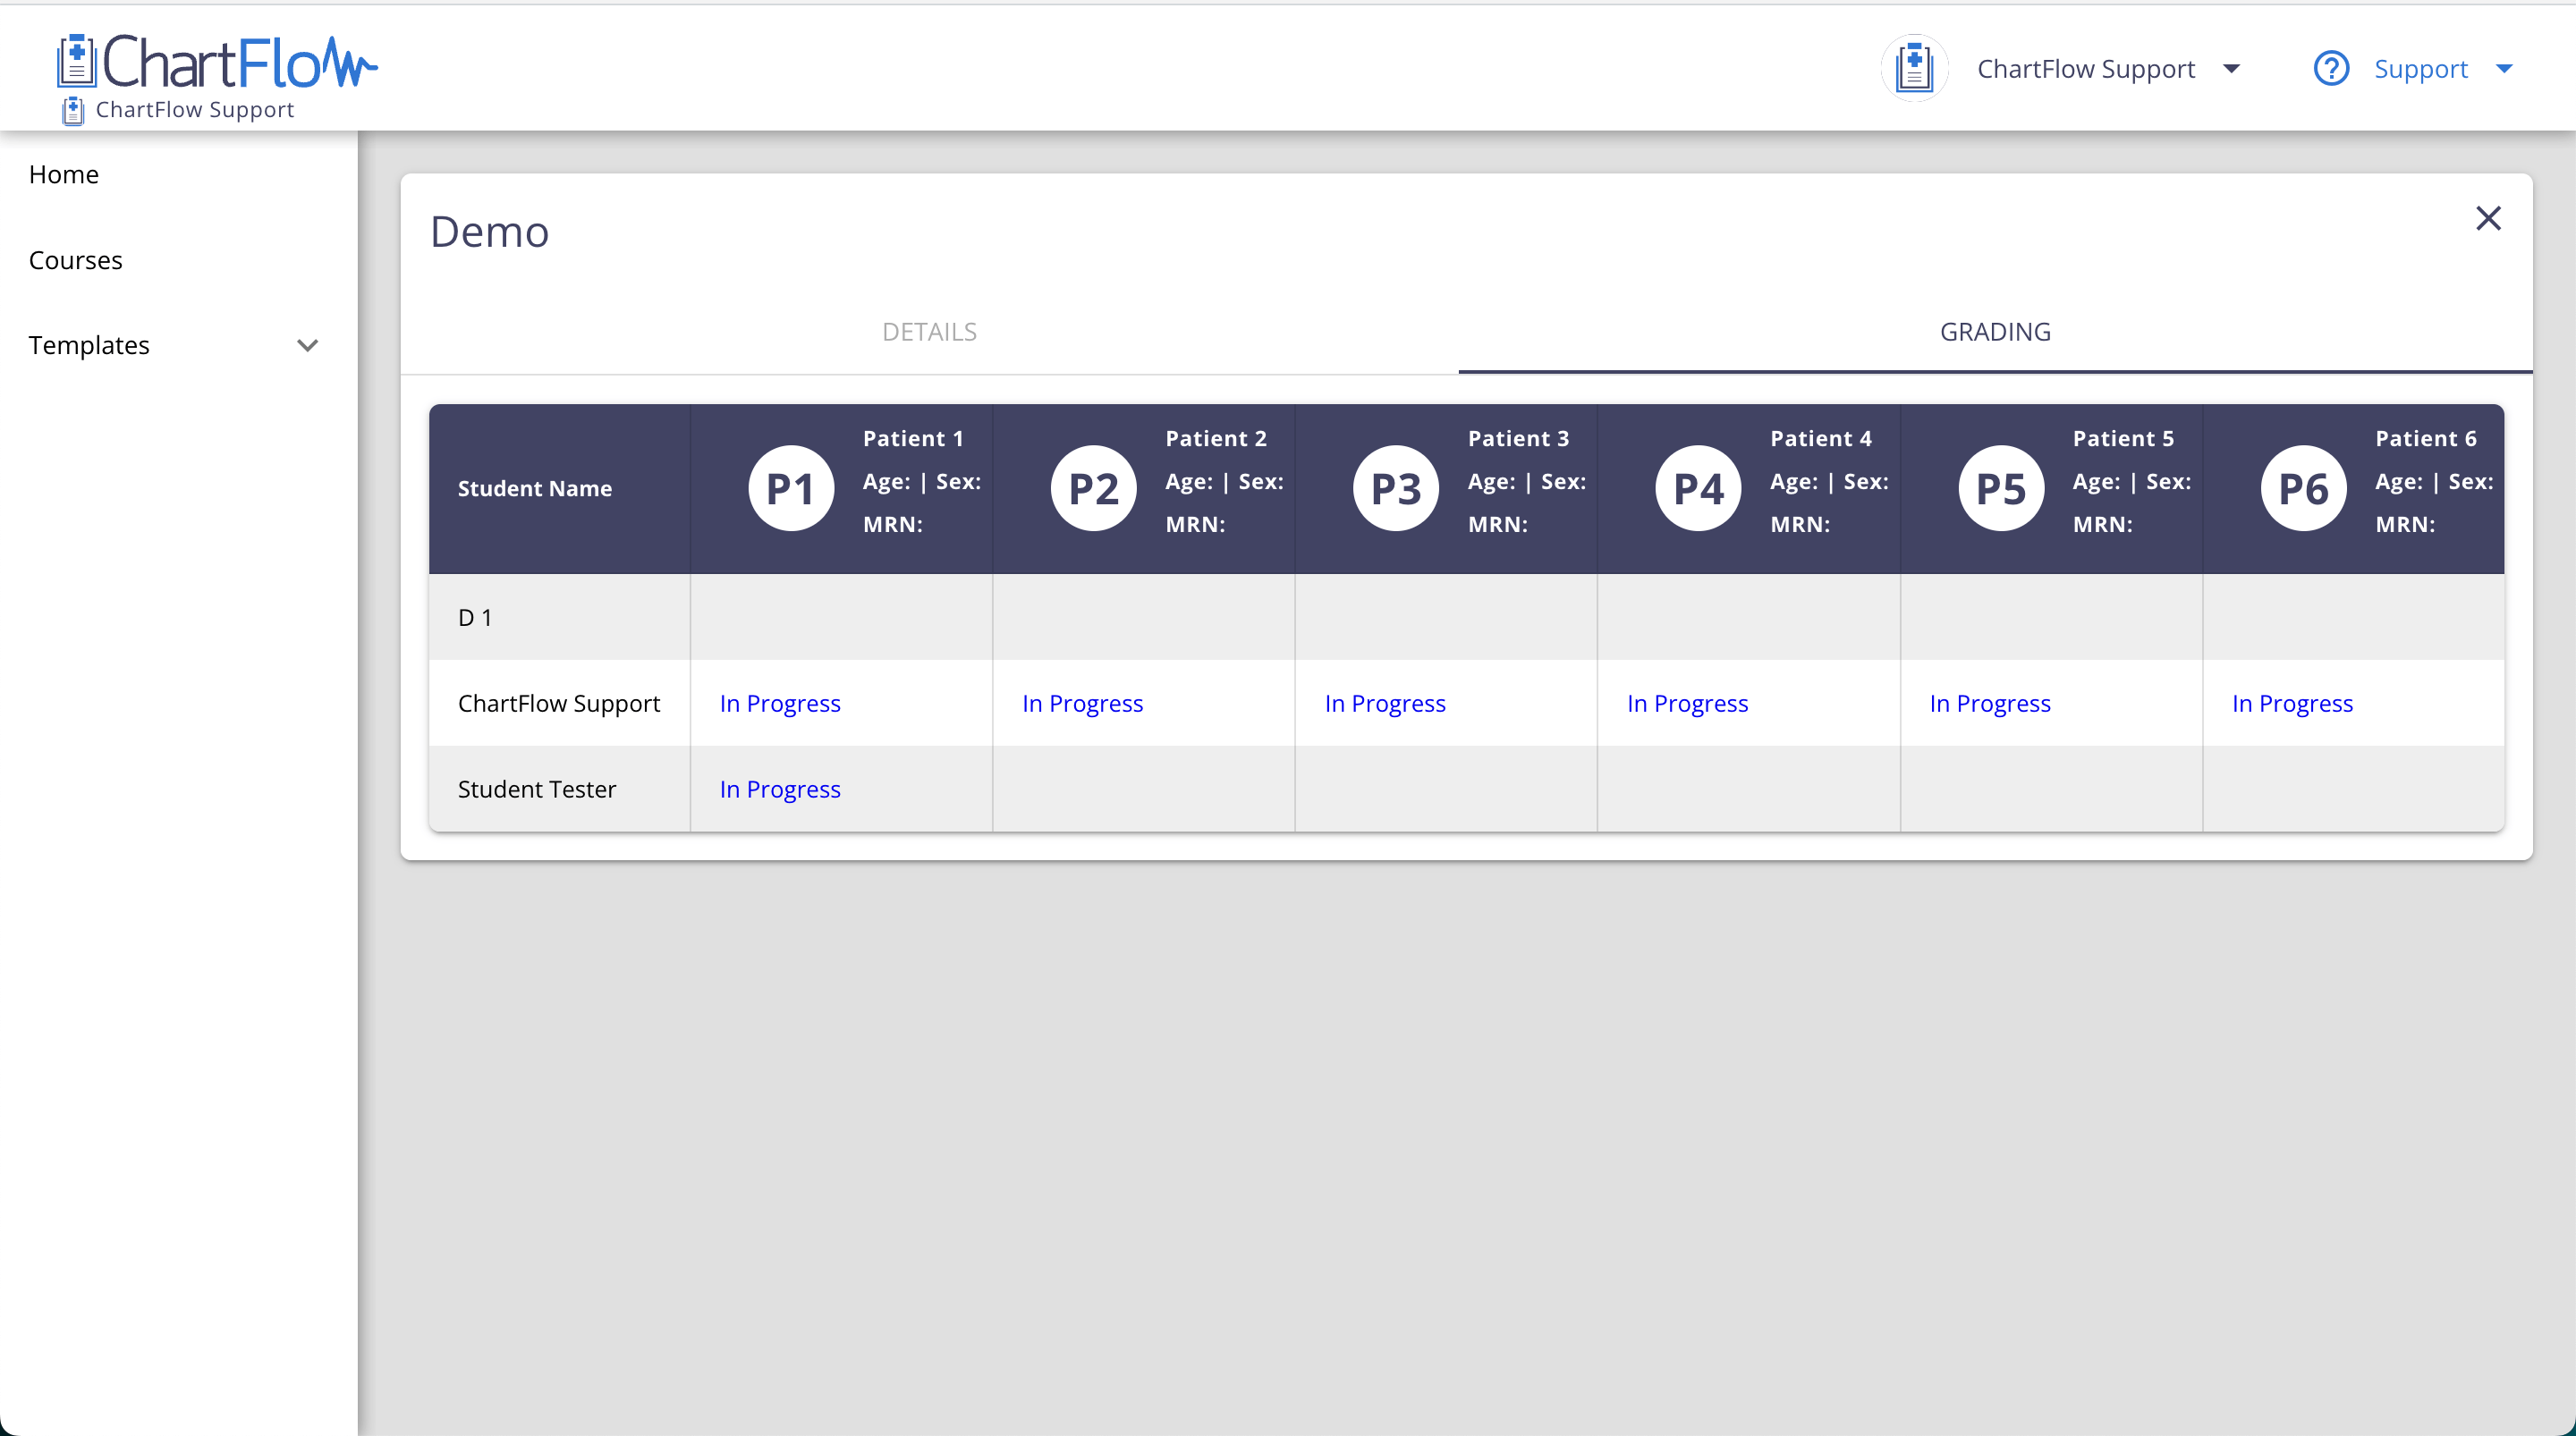Select the GRADING tab
The height and width of the screenshot is (1436, 2576).
[x=1994, y=332]
